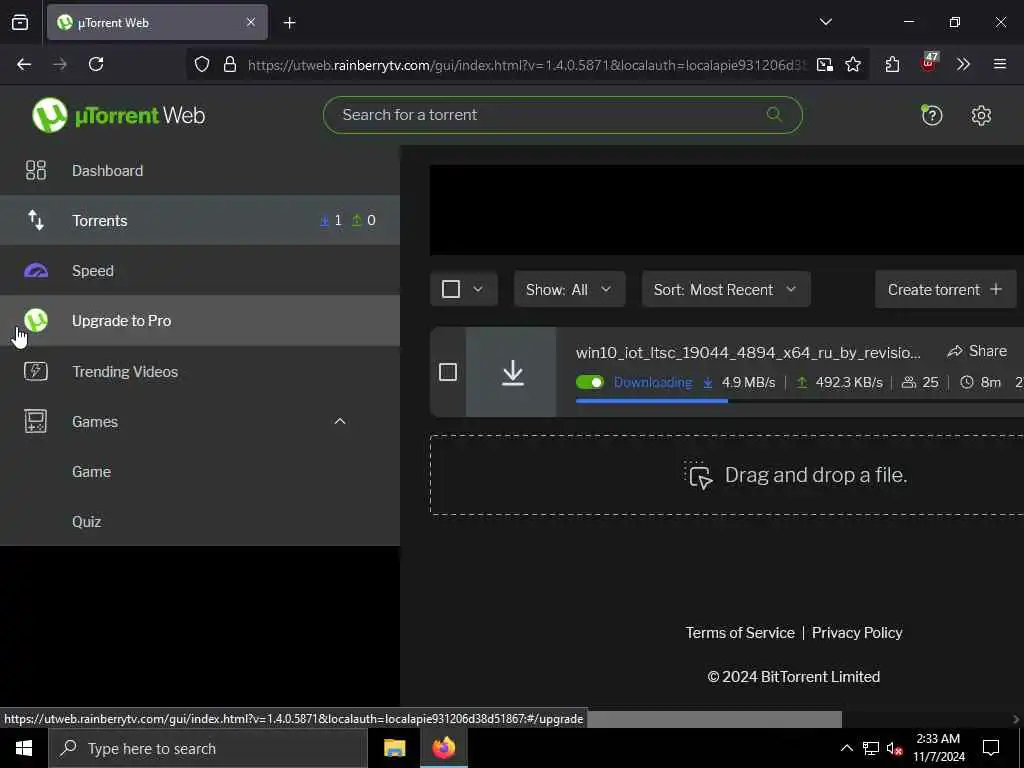Viewport: 1024px width, 768px height.
Task: Click the drag and drop file icon
Action: 699,475
